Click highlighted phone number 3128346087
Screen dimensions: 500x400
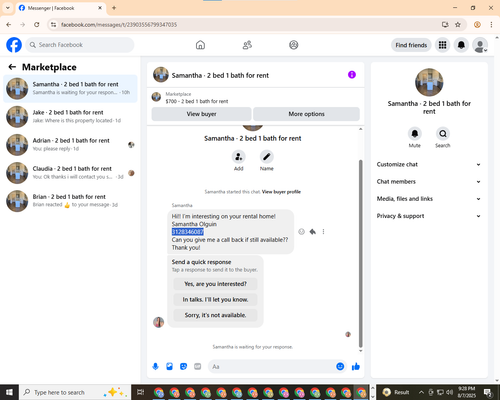tap(188, 232)
